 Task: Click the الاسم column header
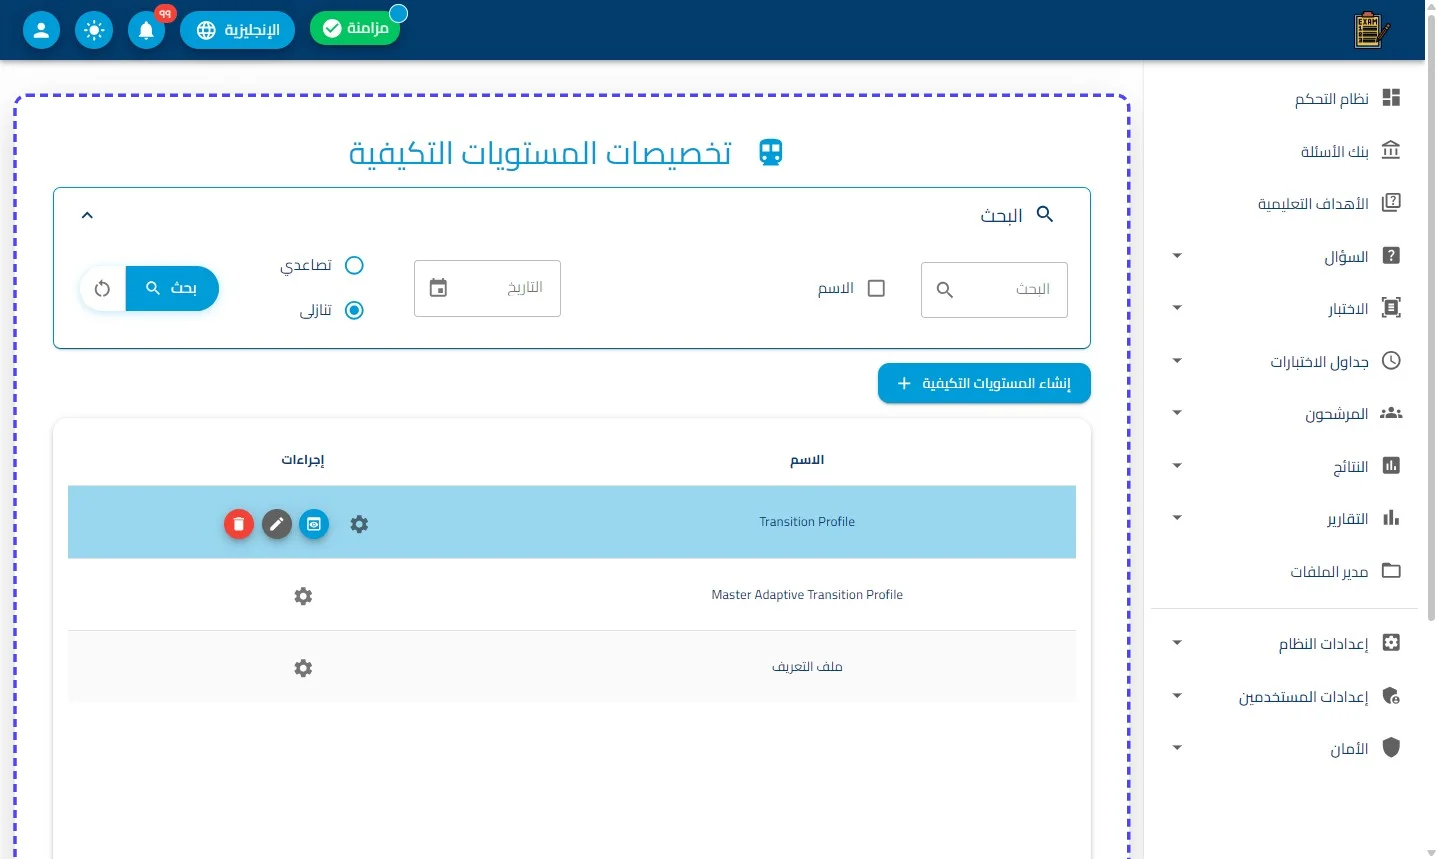coord(807,460)
